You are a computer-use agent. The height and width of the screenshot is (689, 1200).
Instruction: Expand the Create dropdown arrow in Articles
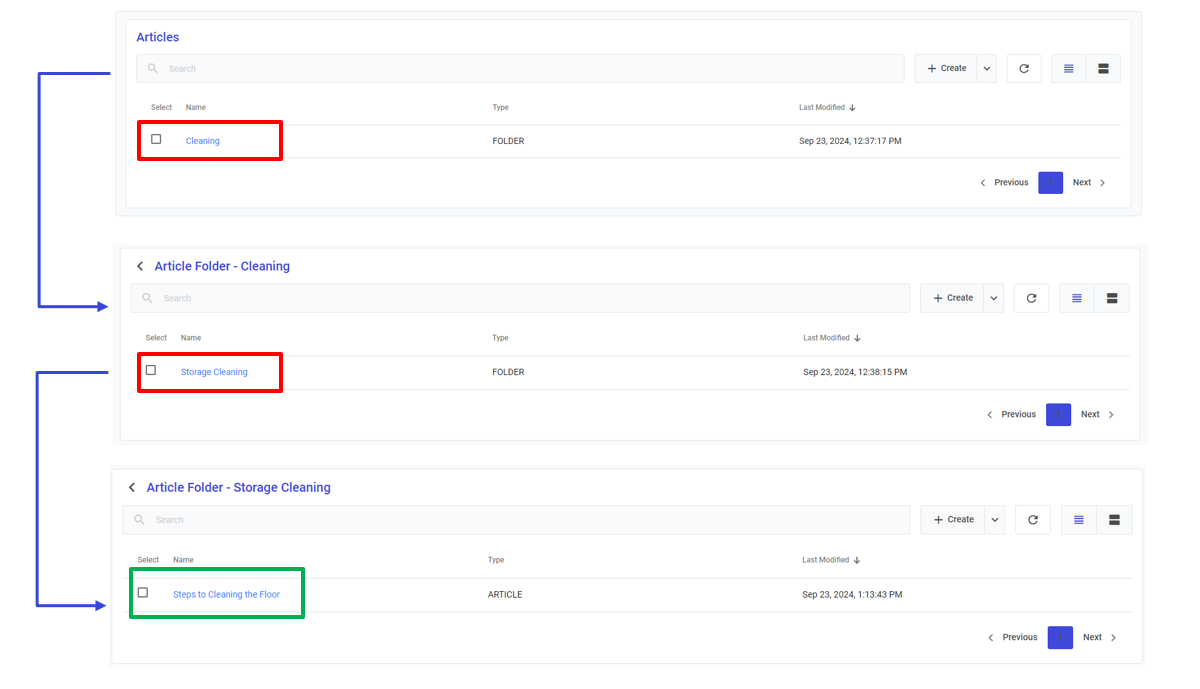[x=987, y=69]
